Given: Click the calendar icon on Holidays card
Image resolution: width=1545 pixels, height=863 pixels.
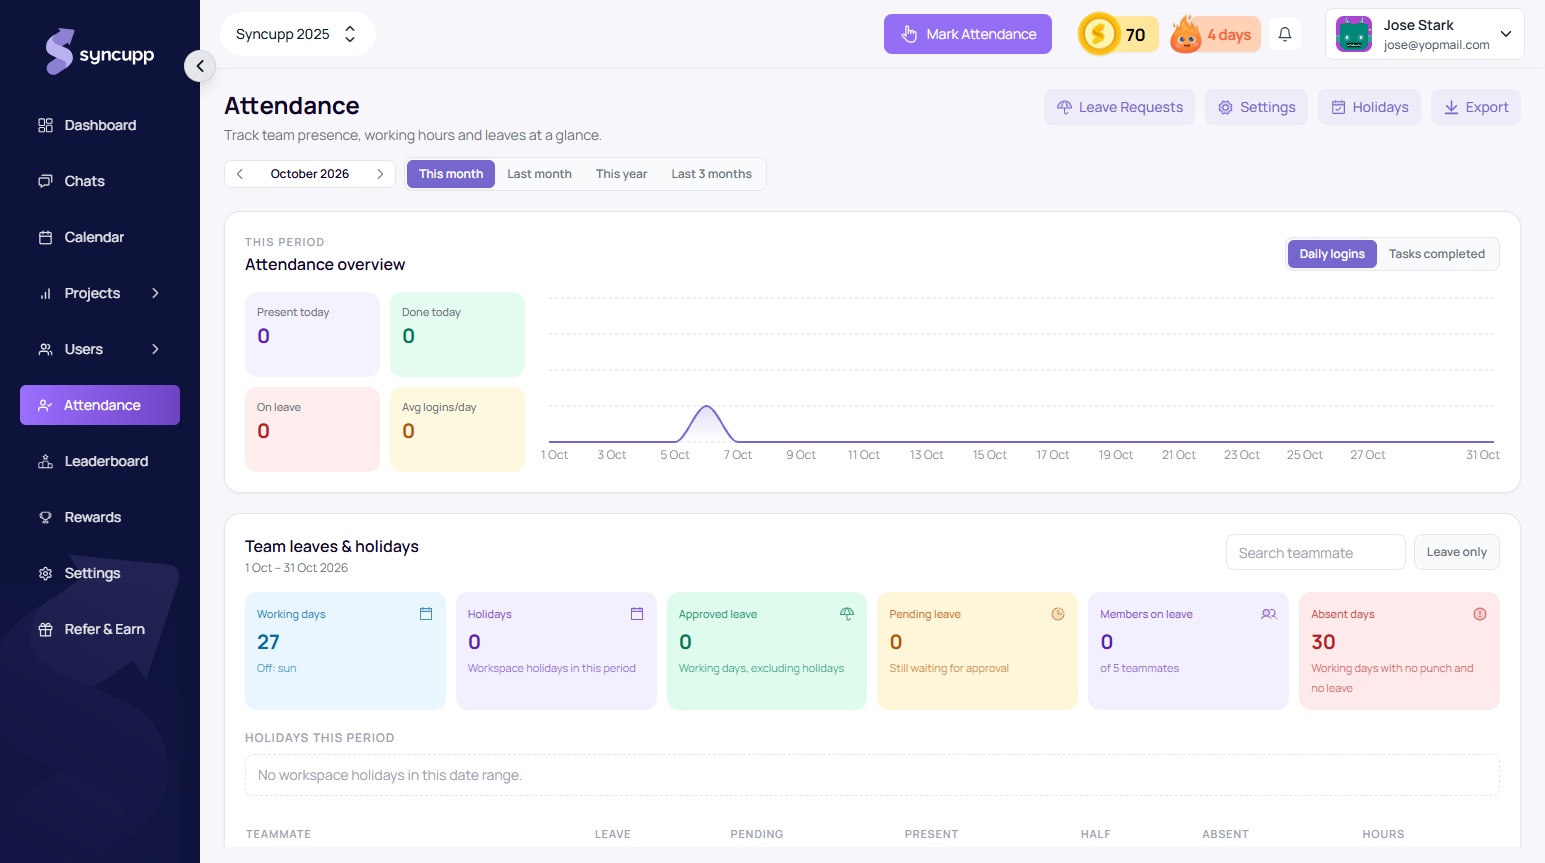Looking at the screenshot, I should coord(637,614).
